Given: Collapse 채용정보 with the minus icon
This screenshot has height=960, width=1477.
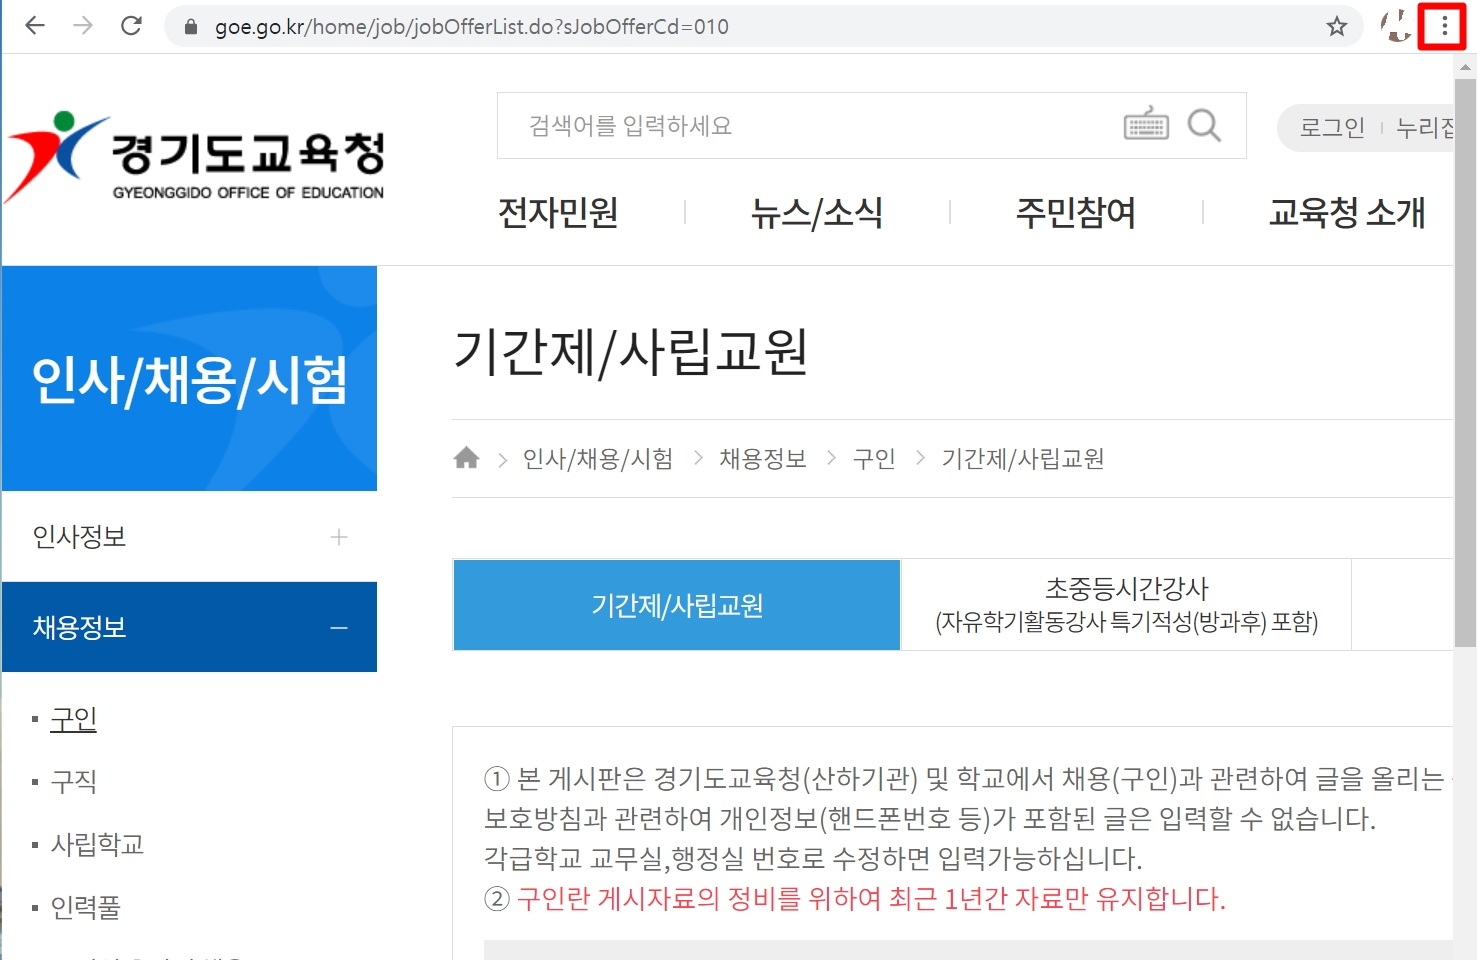Looking at the screenshot, I should click(339, 628).
